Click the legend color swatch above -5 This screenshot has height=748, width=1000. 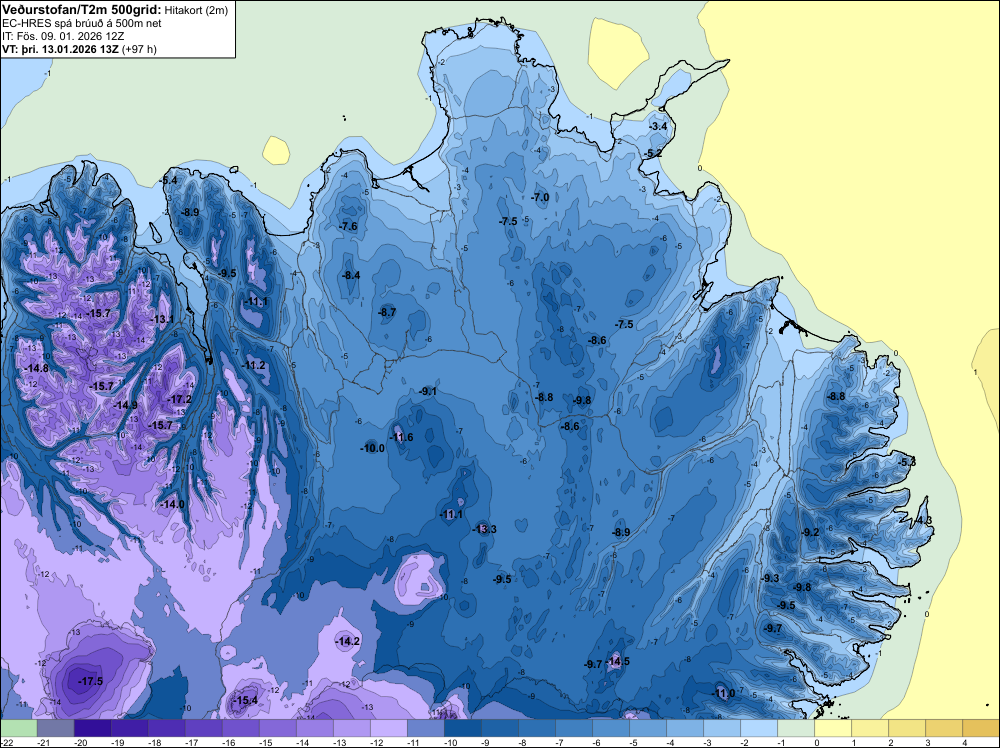tap(647, 728)
